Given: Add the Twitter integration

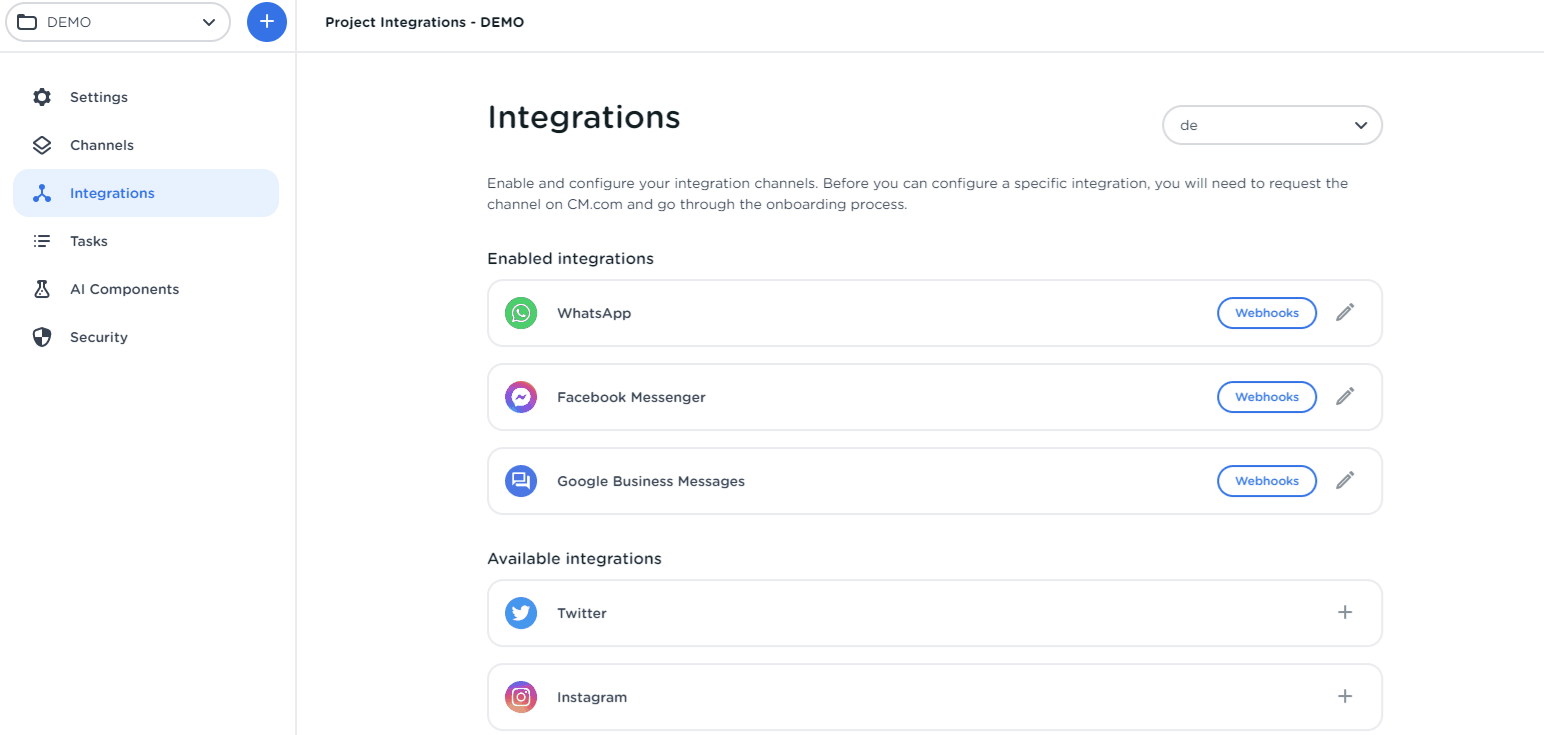Looking at the screenshot, I should (1345, 613).
